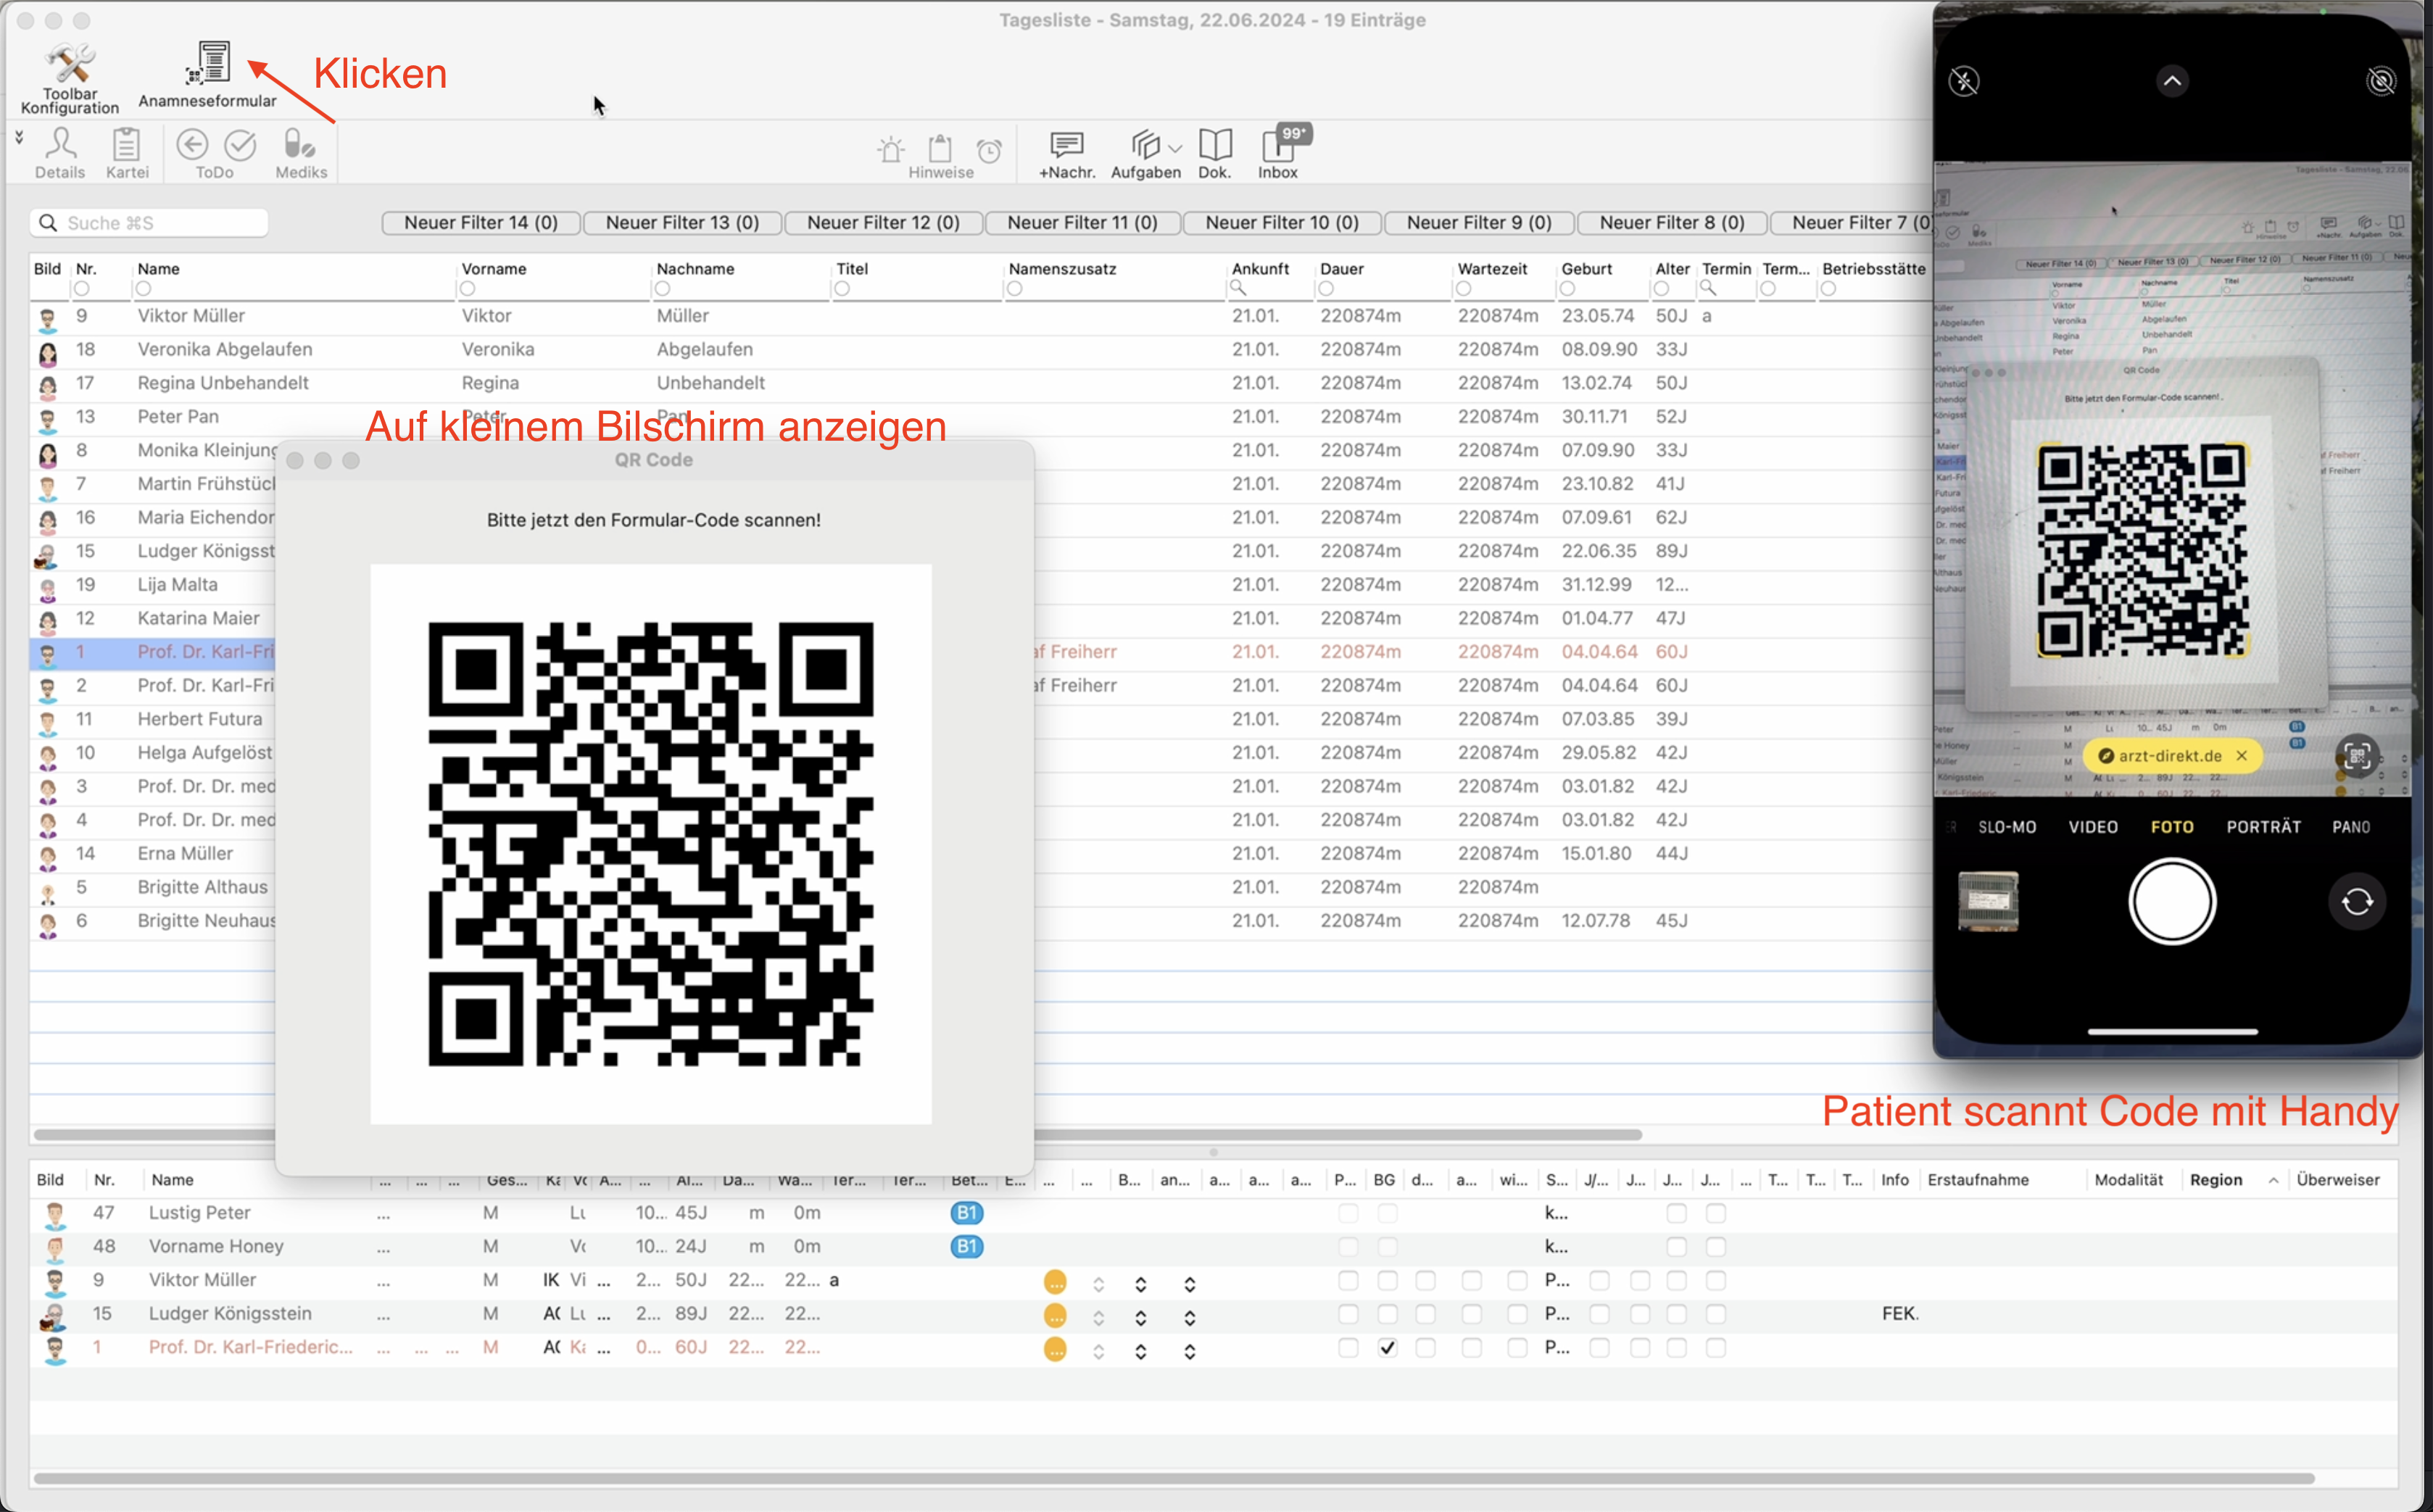
Task: Expand the toolbar overflow chevron at left
Action: [19, 137]
